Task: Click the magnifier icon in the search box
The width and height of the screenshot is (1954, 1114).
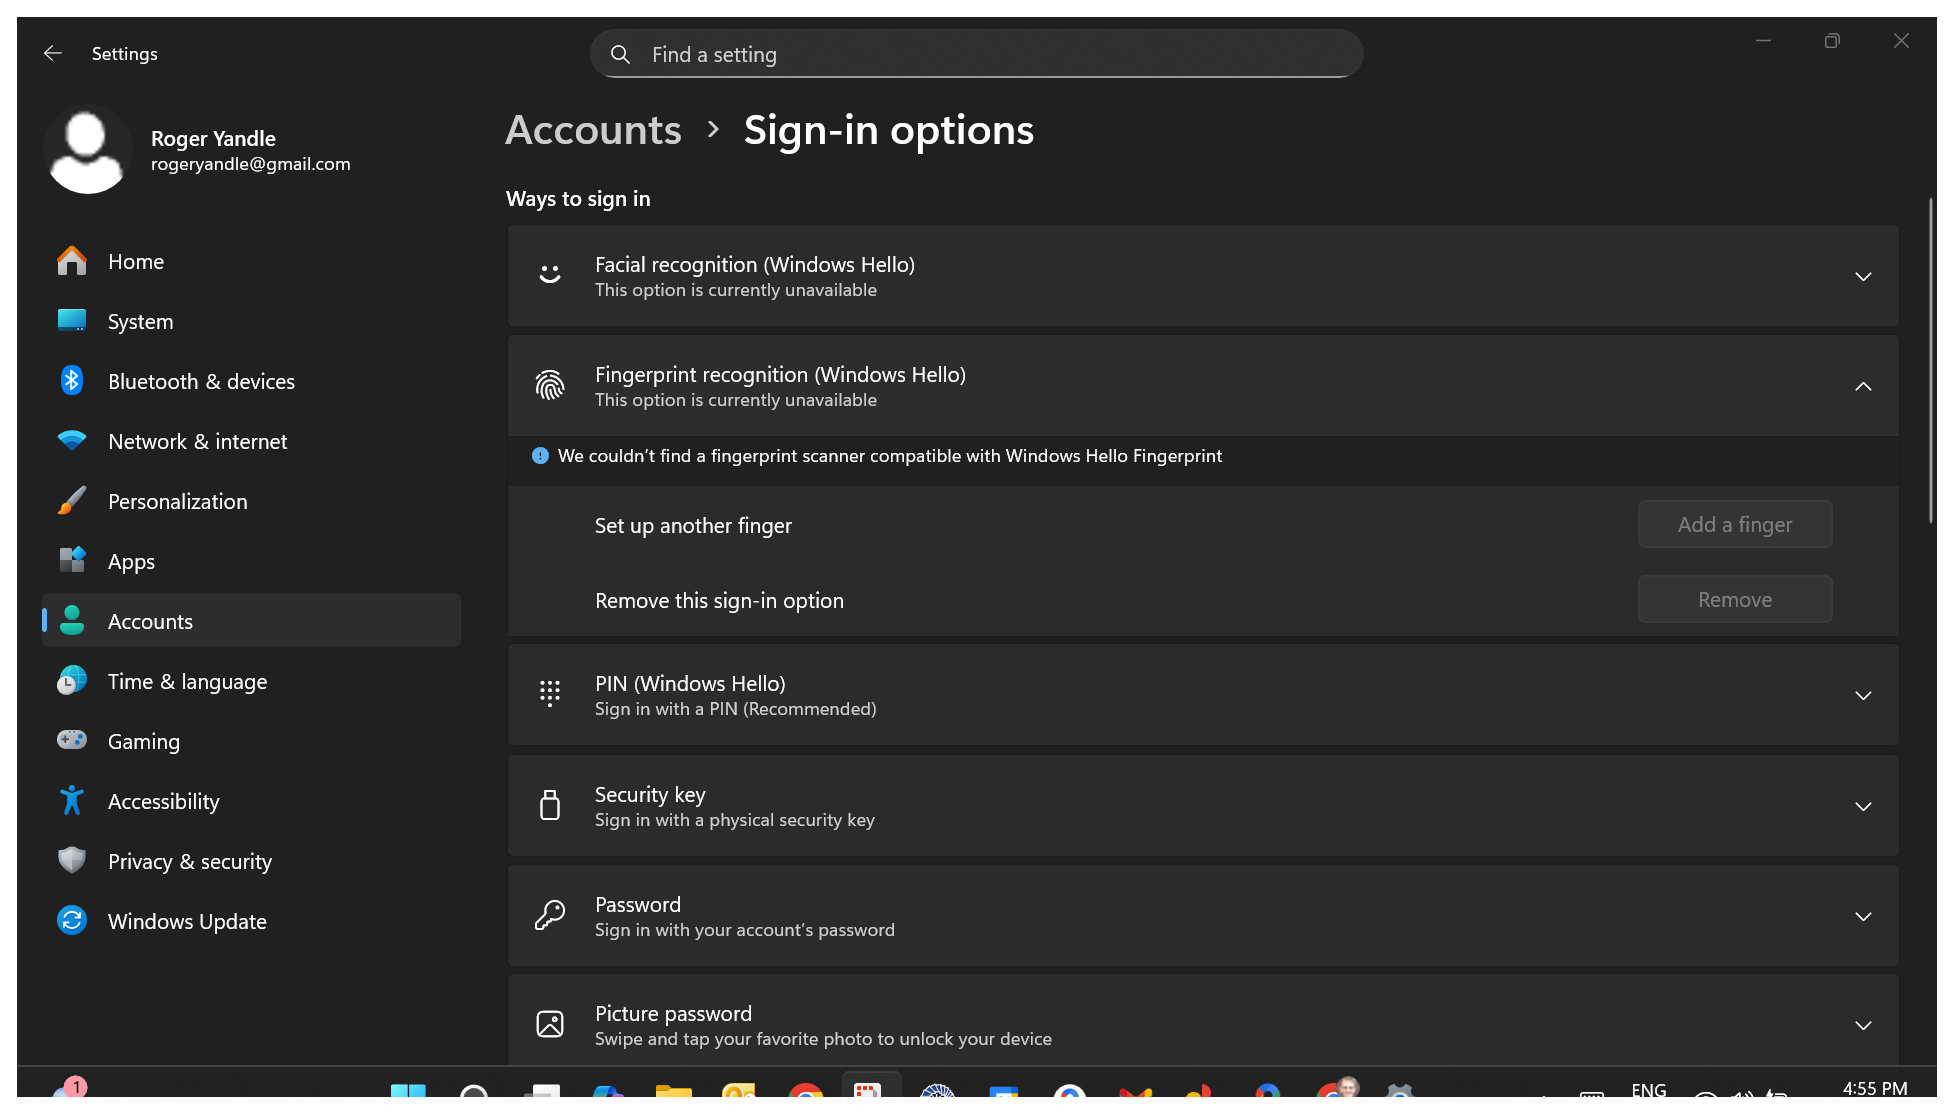Action: click(620, 54)
